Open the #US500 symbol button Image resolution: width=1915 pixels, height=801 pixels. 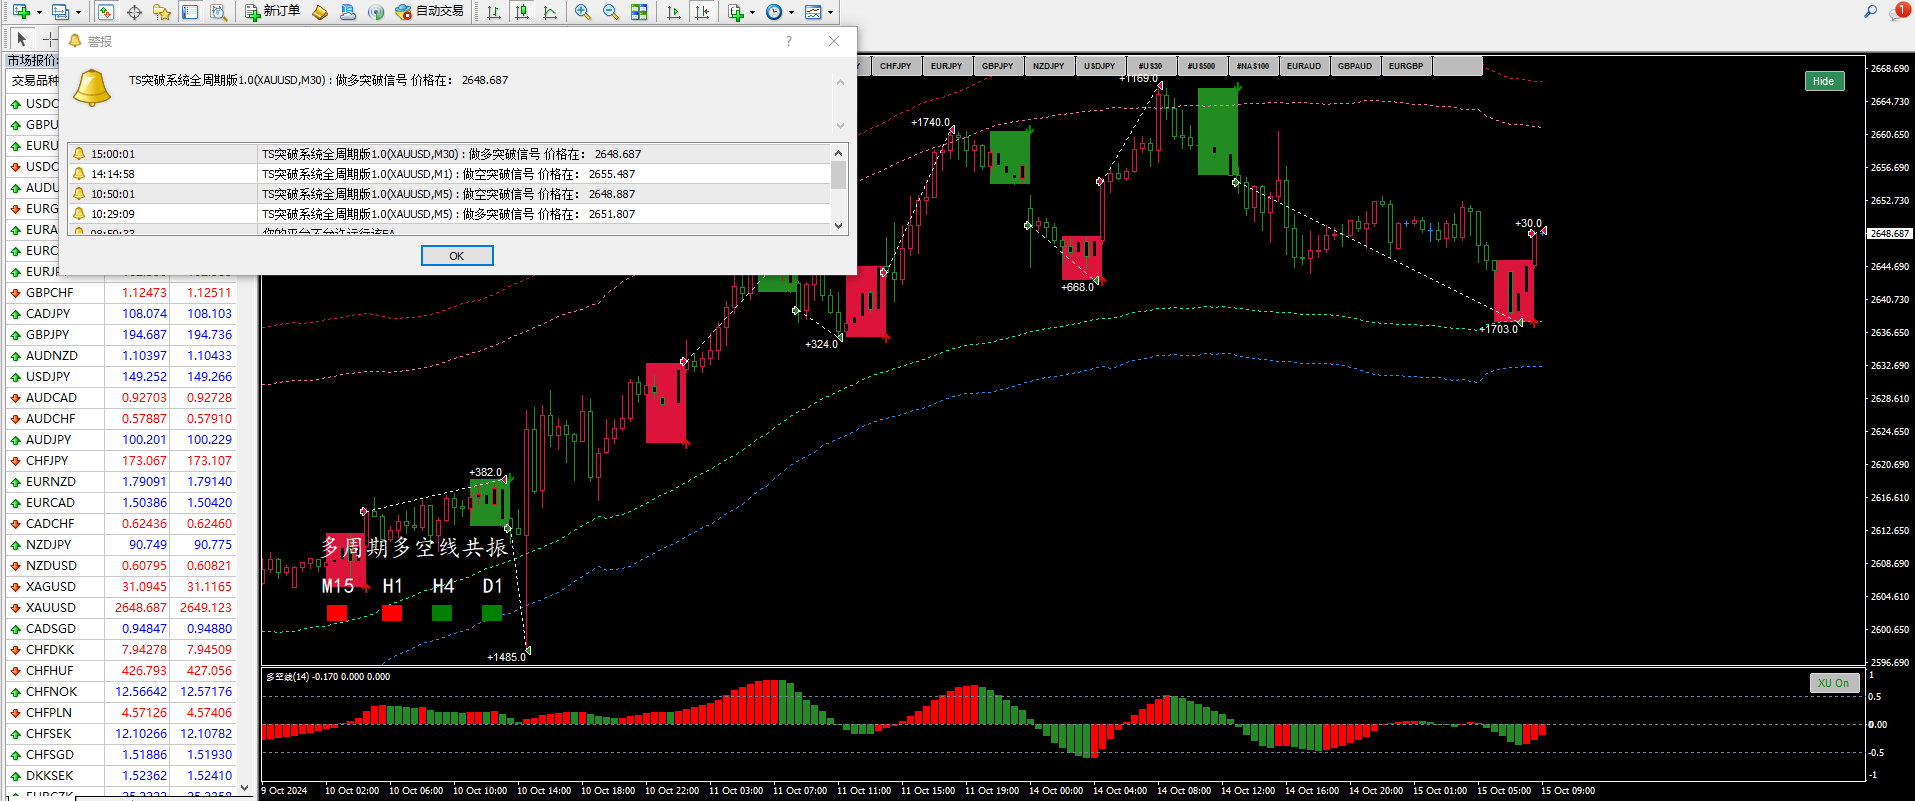[x=1202, y=66]
